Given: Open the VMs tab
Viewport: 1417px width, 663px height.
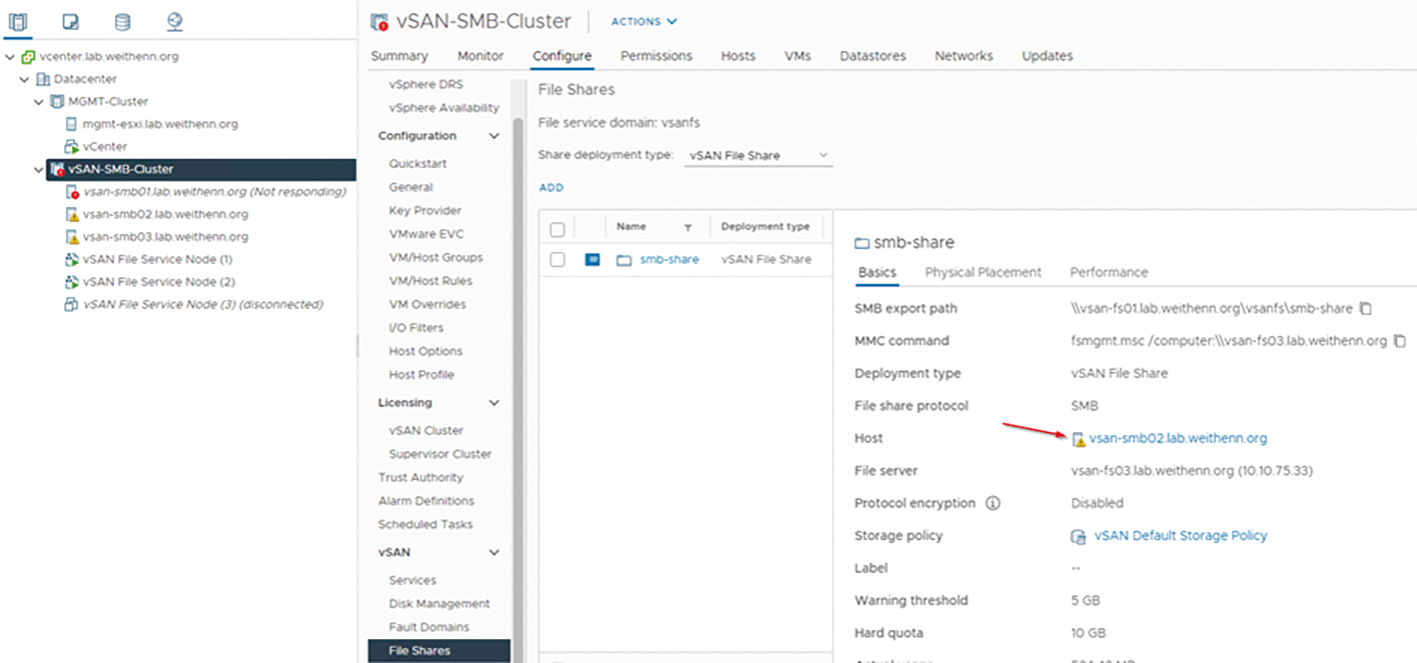Looking at the screenshot, I should click(798, 56).
